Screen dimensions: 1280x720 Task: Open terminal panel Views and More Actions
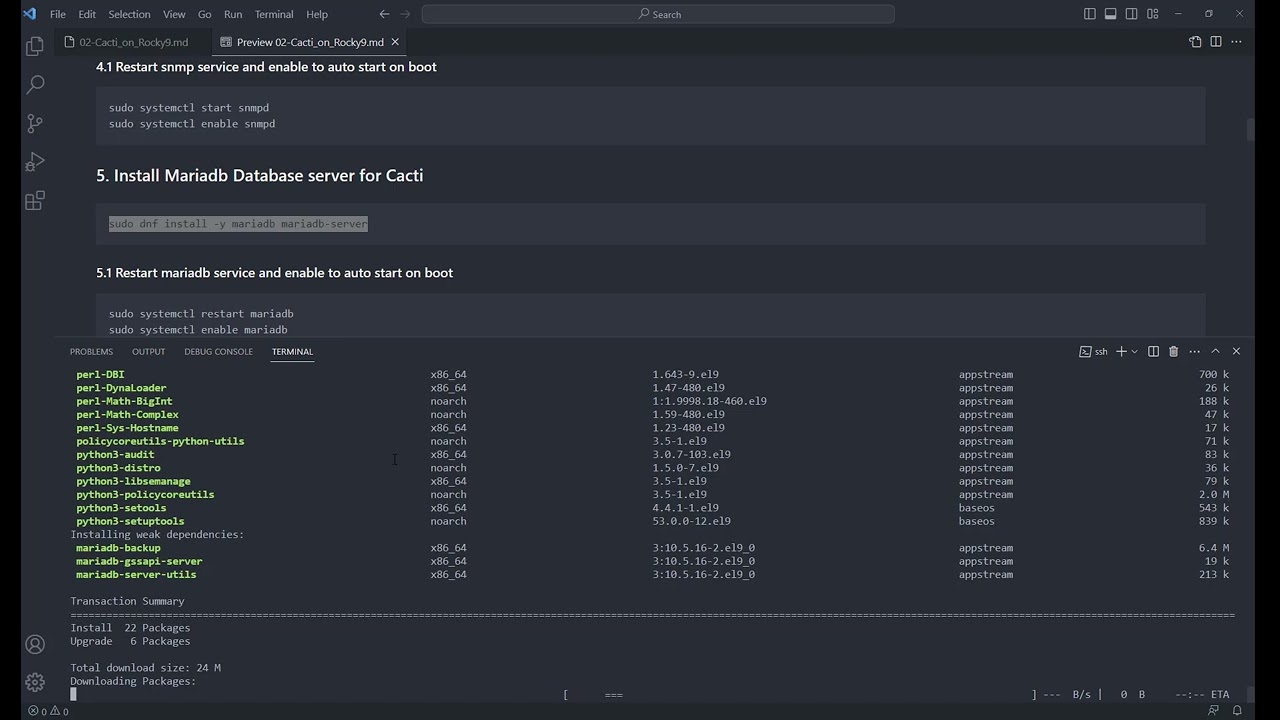1194,352
